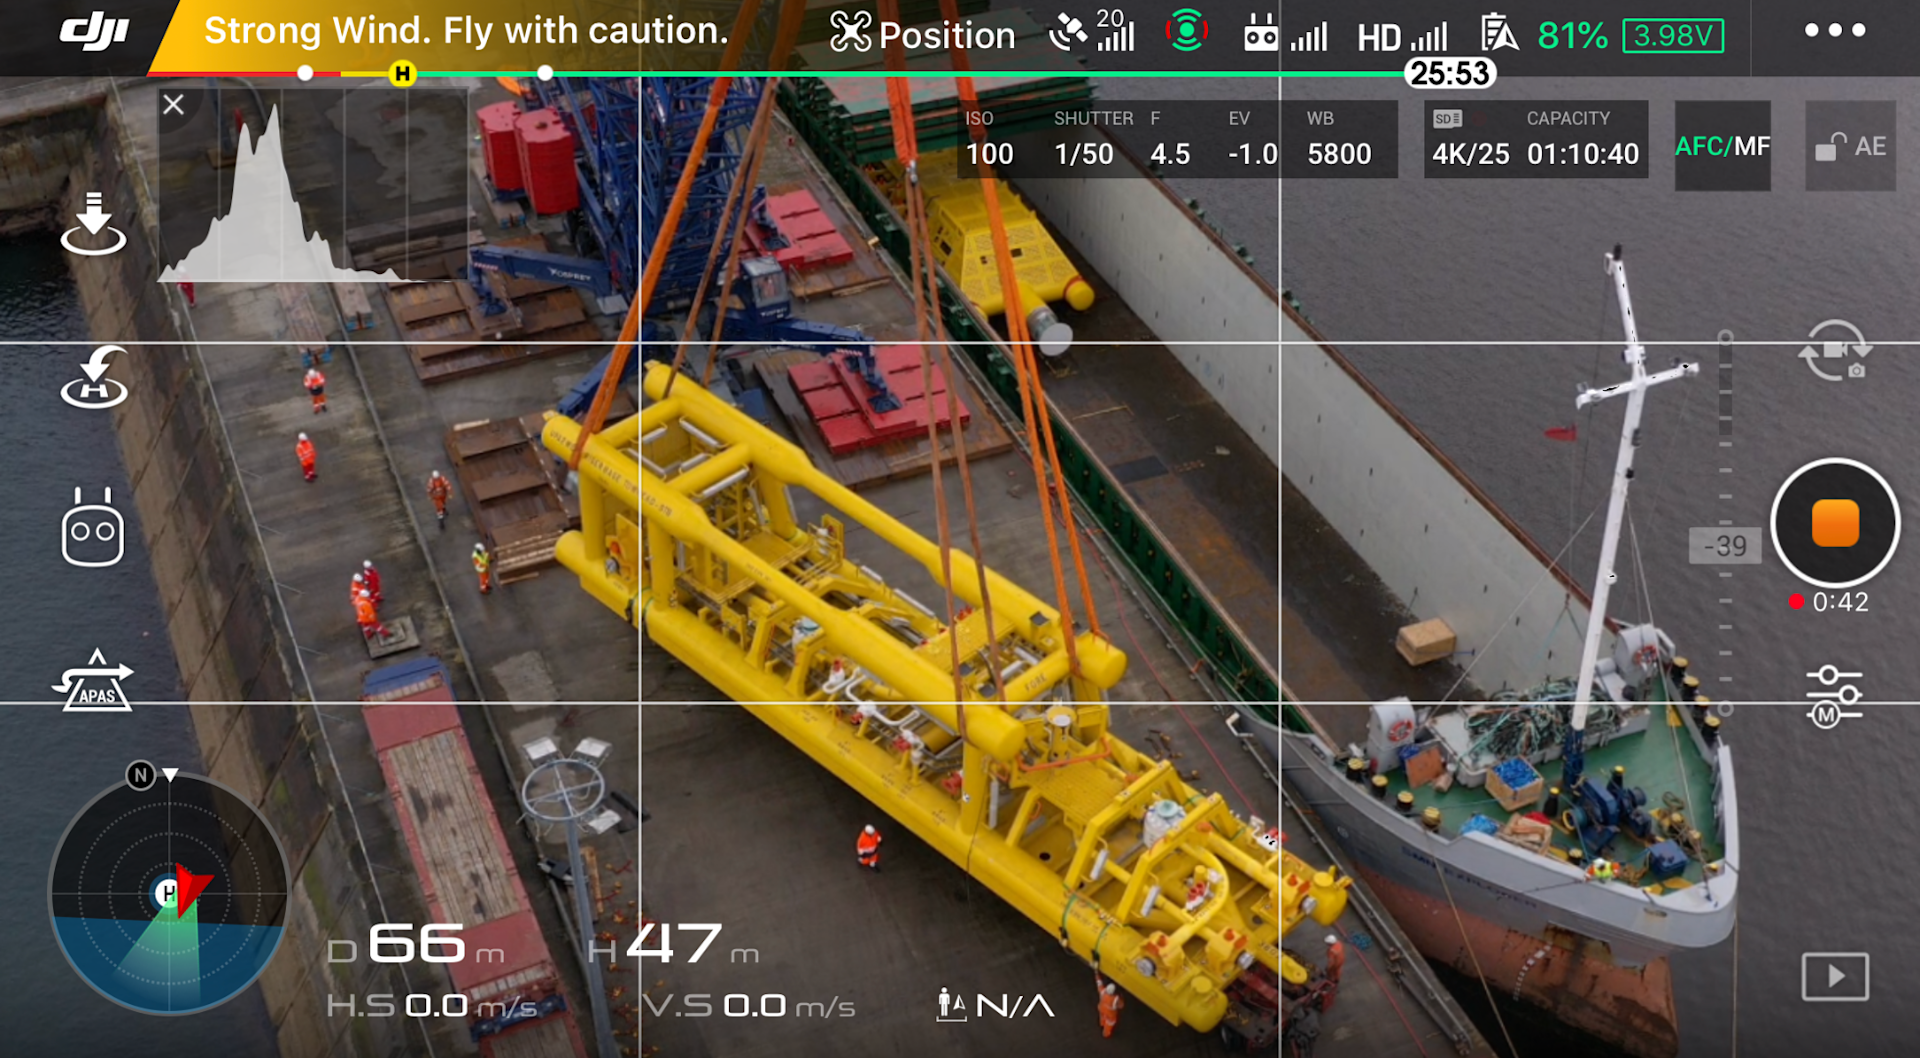1920x1058 pixels.
Task: Change white balance 5800
Action: click(x=1339, y=139)
